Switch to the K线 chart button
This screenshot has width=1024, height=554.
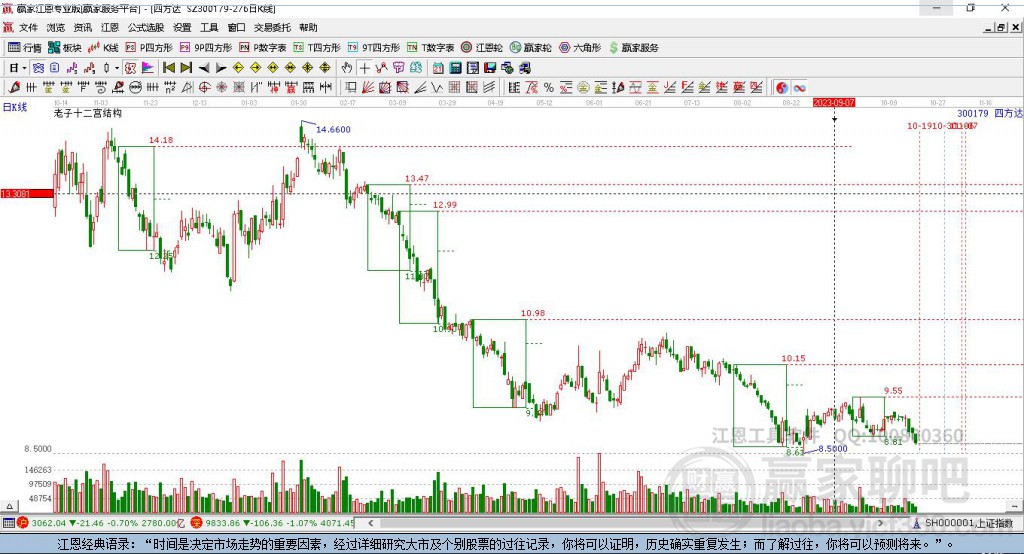tap(103, 48)
